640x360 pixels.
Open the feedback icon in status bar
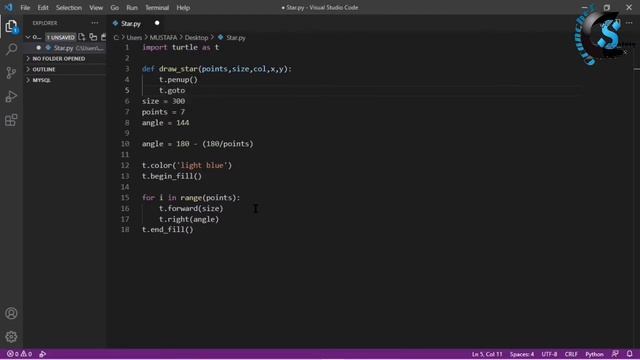pyautogui.click(x=616, y=354)
